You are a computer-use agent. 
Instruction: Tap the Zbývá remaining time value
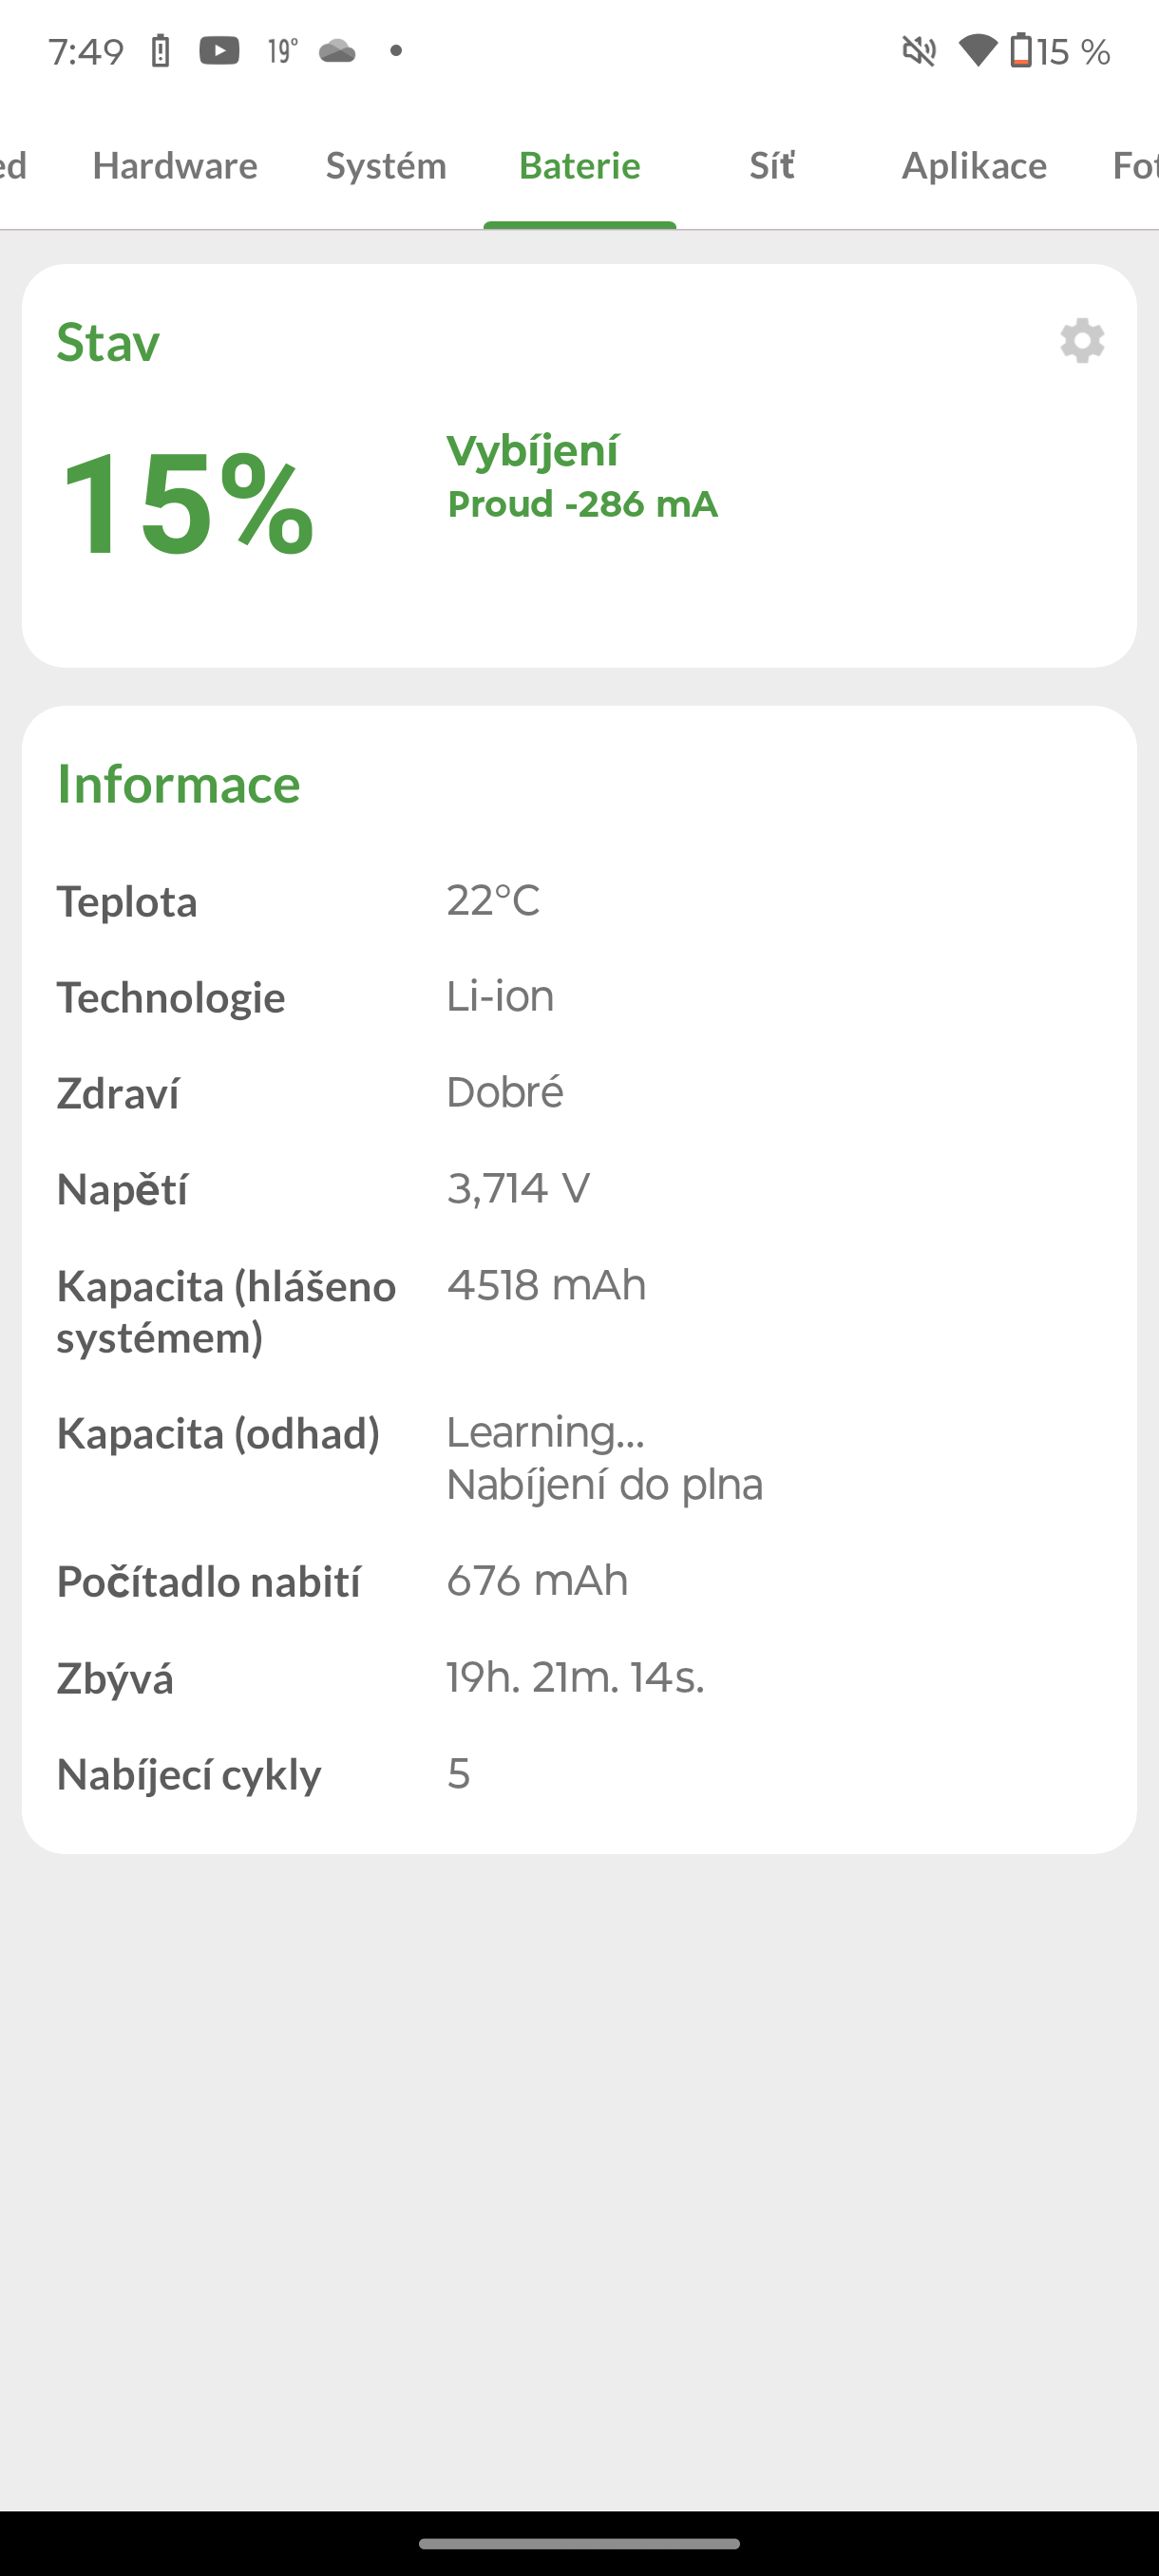pyautogui.click(x=575, y=1677)
